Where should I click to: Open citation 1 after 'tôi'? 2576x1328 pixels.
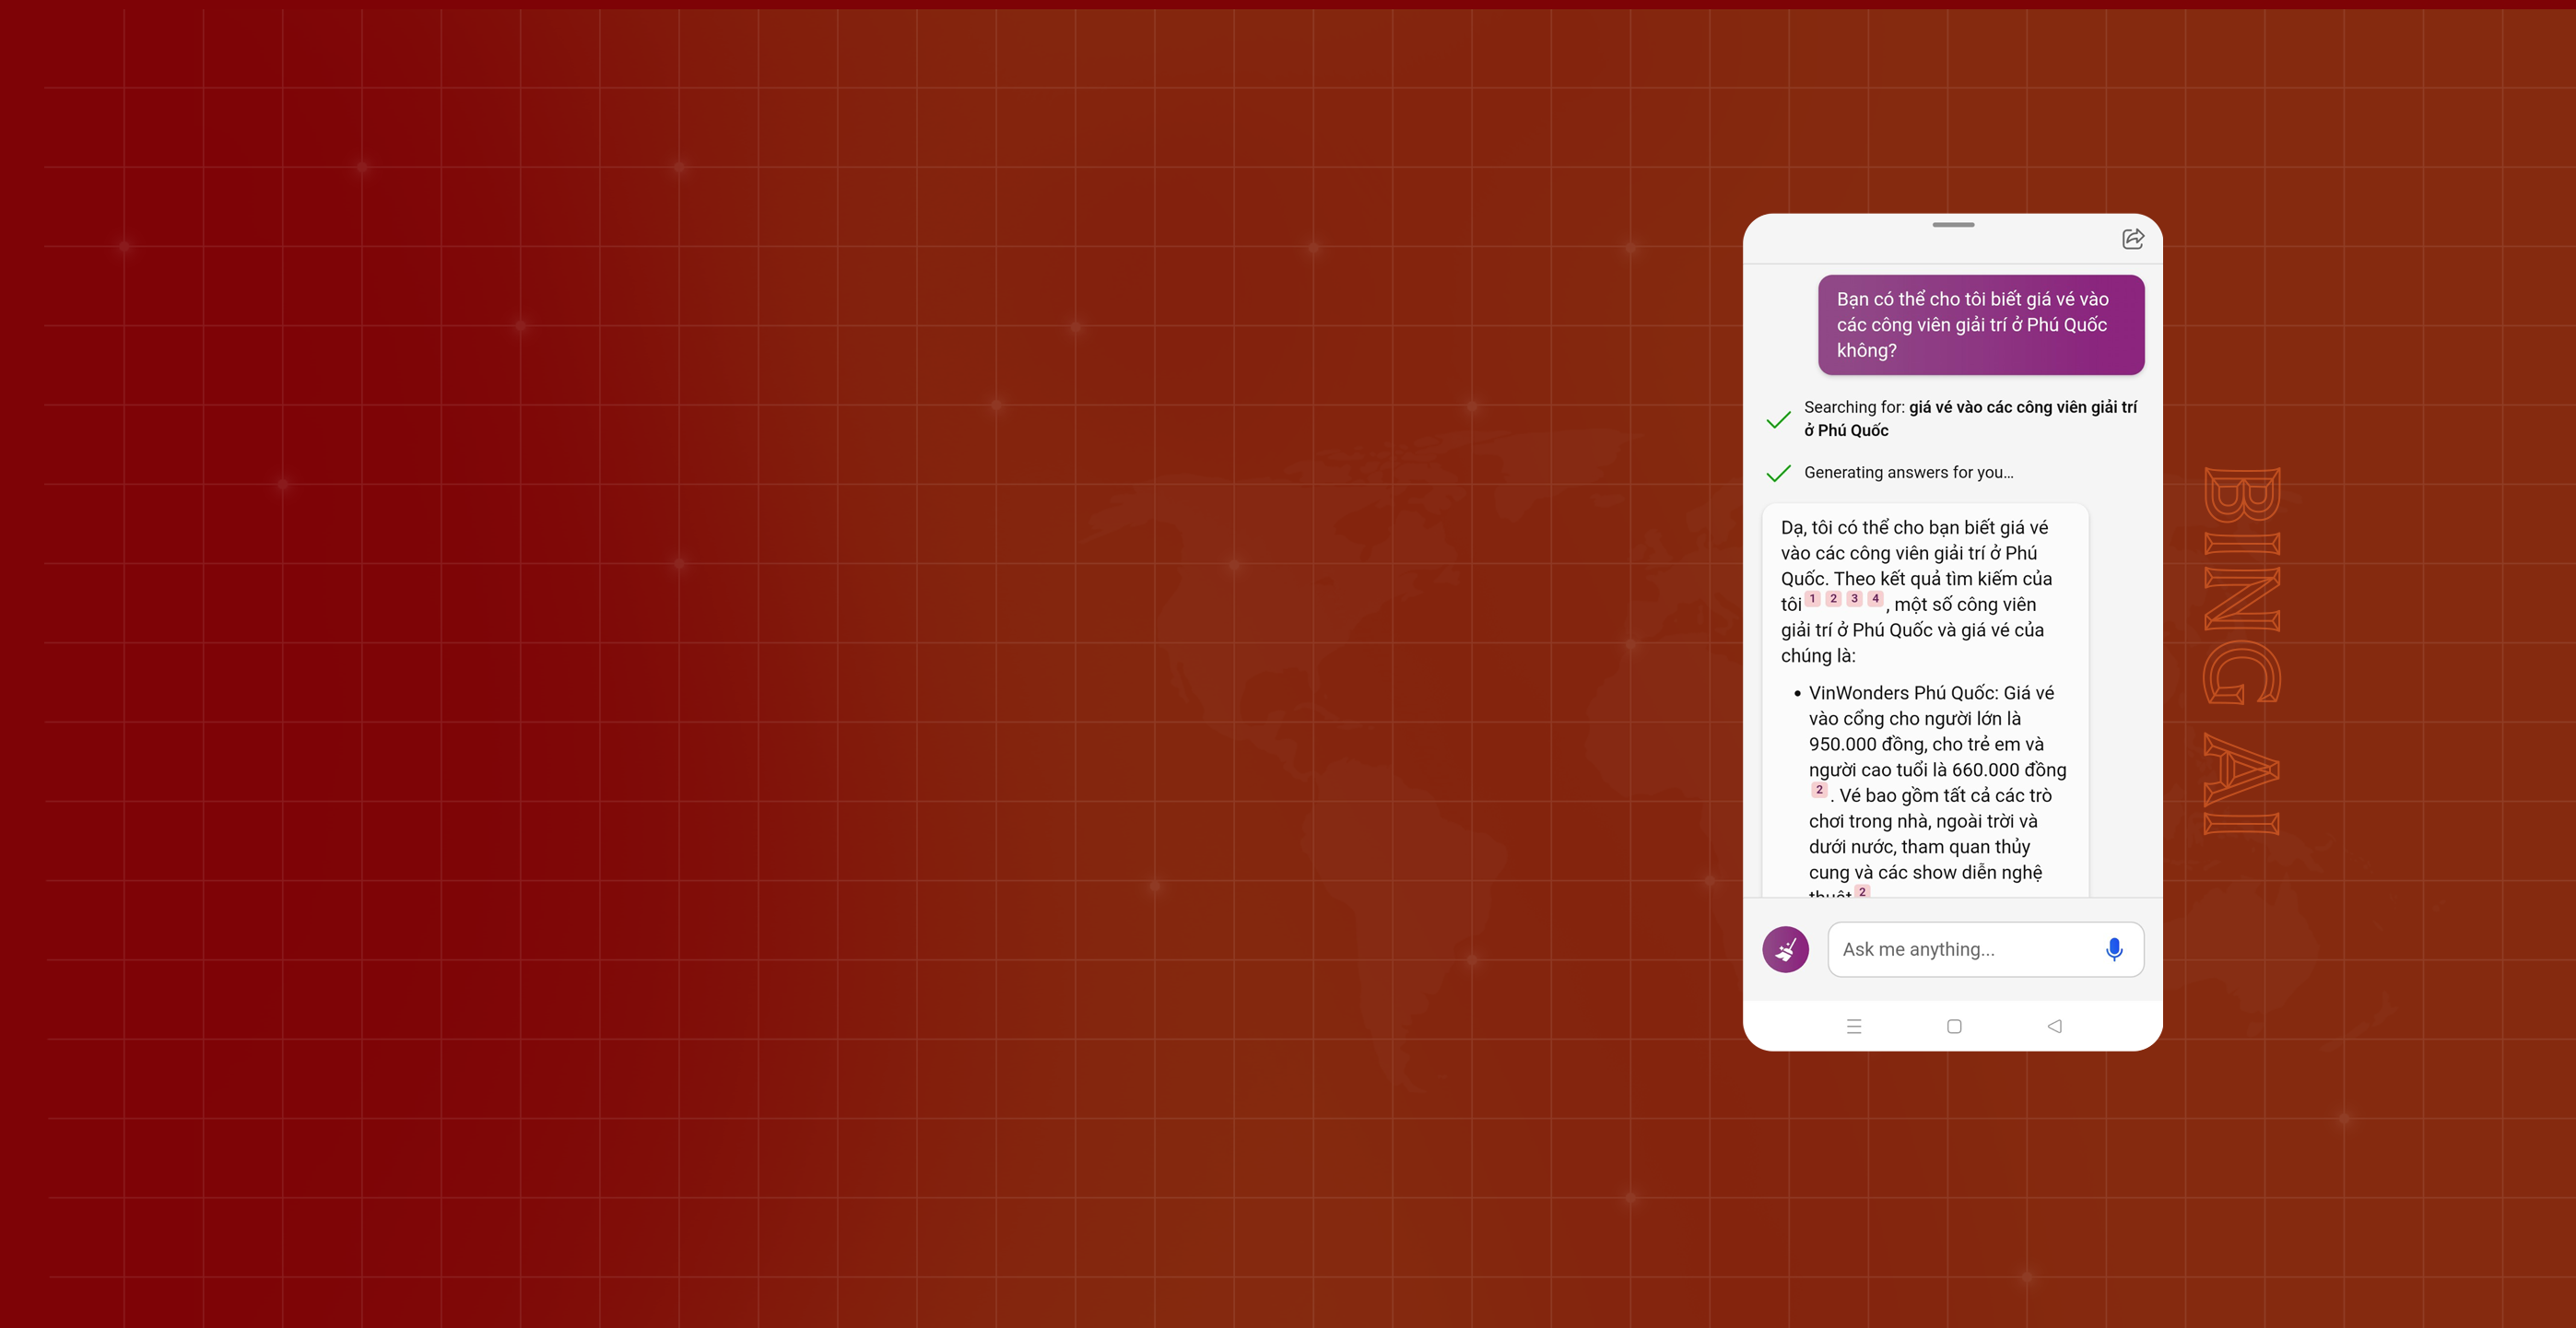(1812, 599)
